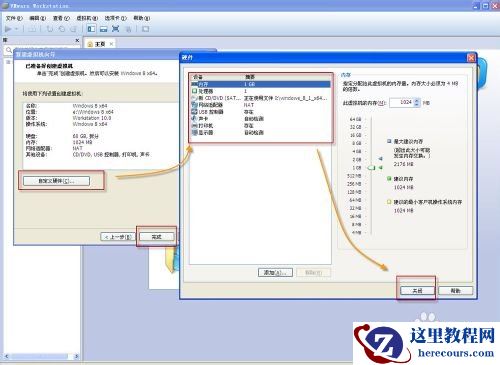
Task: Open the 文件(F) menu
Action: pyautogui.click(x=14, y=18)
